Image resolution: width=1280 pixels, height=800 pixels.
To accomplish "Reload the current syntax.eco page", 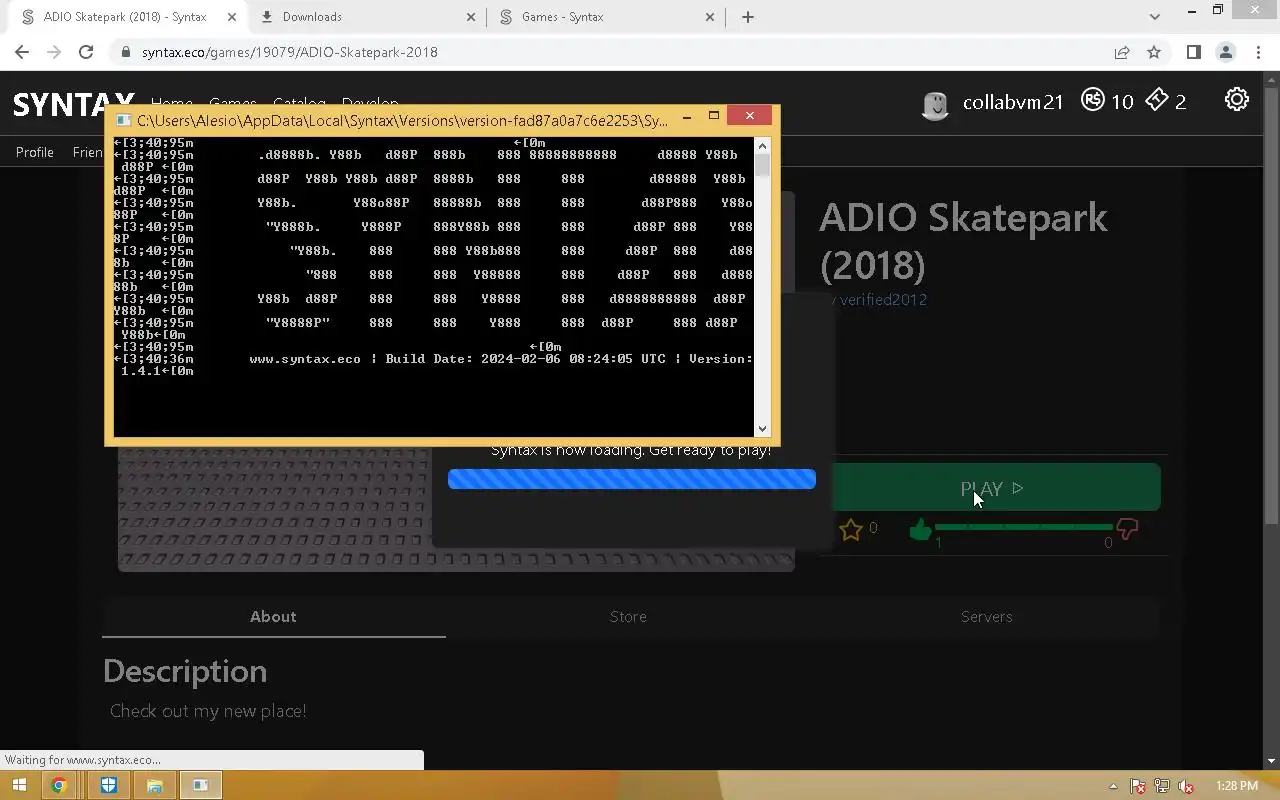I will click(86, 52).
